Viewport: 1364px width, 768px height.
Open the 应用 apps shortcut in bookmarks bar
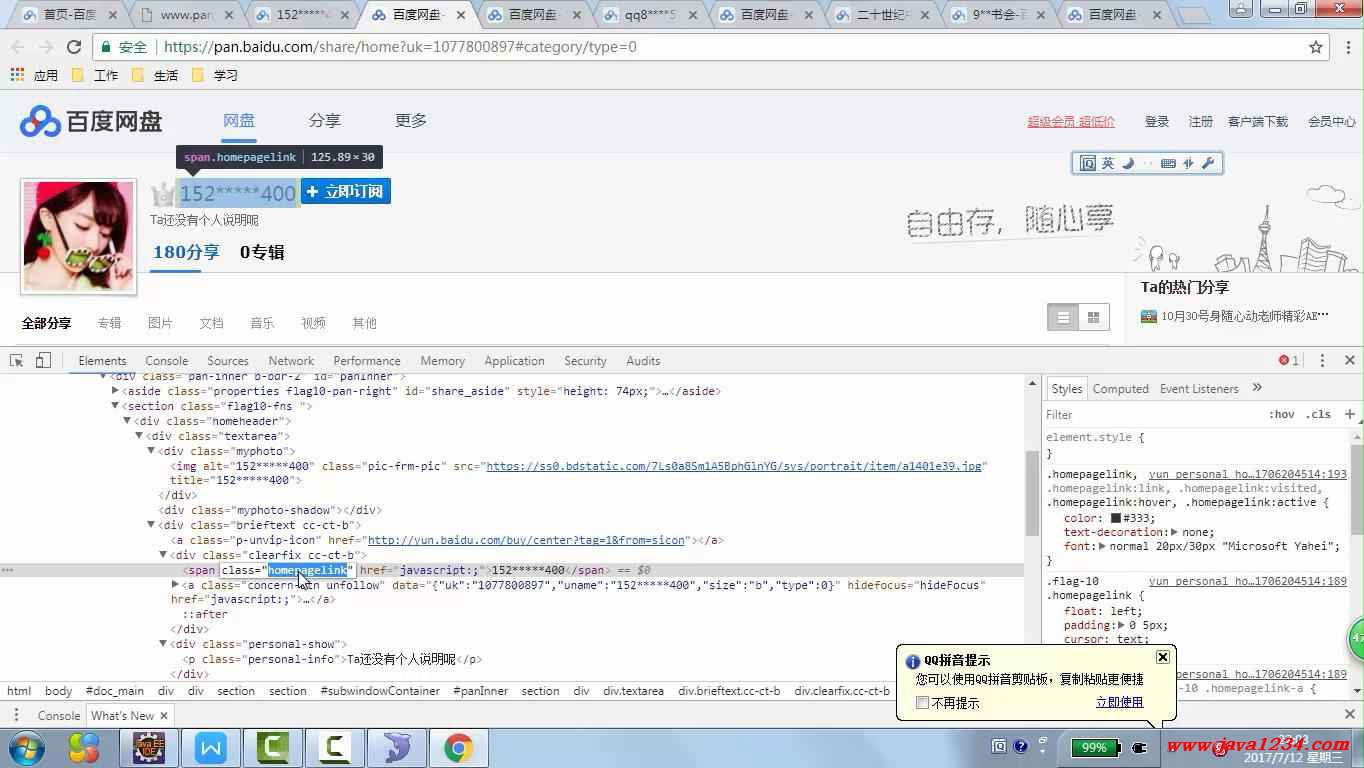(35, 75)
